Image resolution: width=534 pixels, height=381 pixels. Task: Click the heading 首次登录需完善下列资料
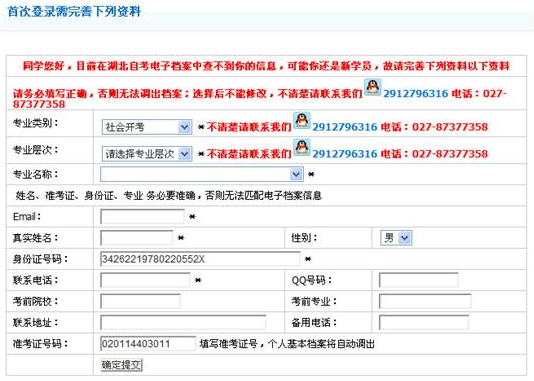click(74, 12)
